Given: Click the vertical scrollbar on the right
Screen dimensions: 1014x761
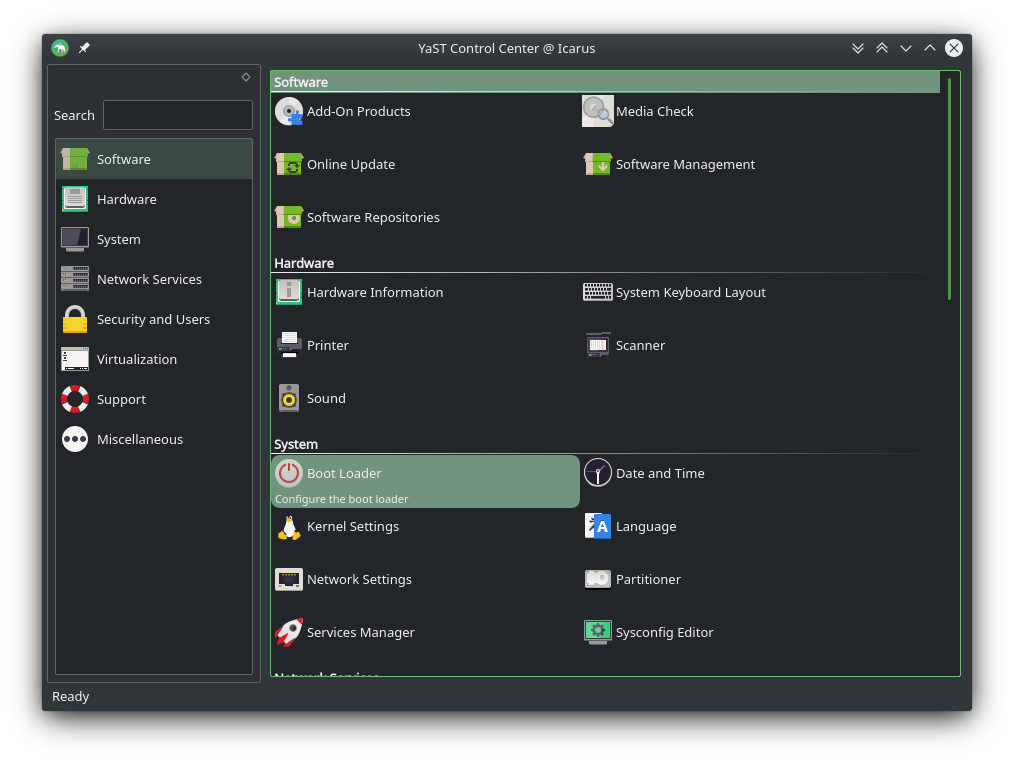Looking at the screenshot, I should (x=948, y=185).
